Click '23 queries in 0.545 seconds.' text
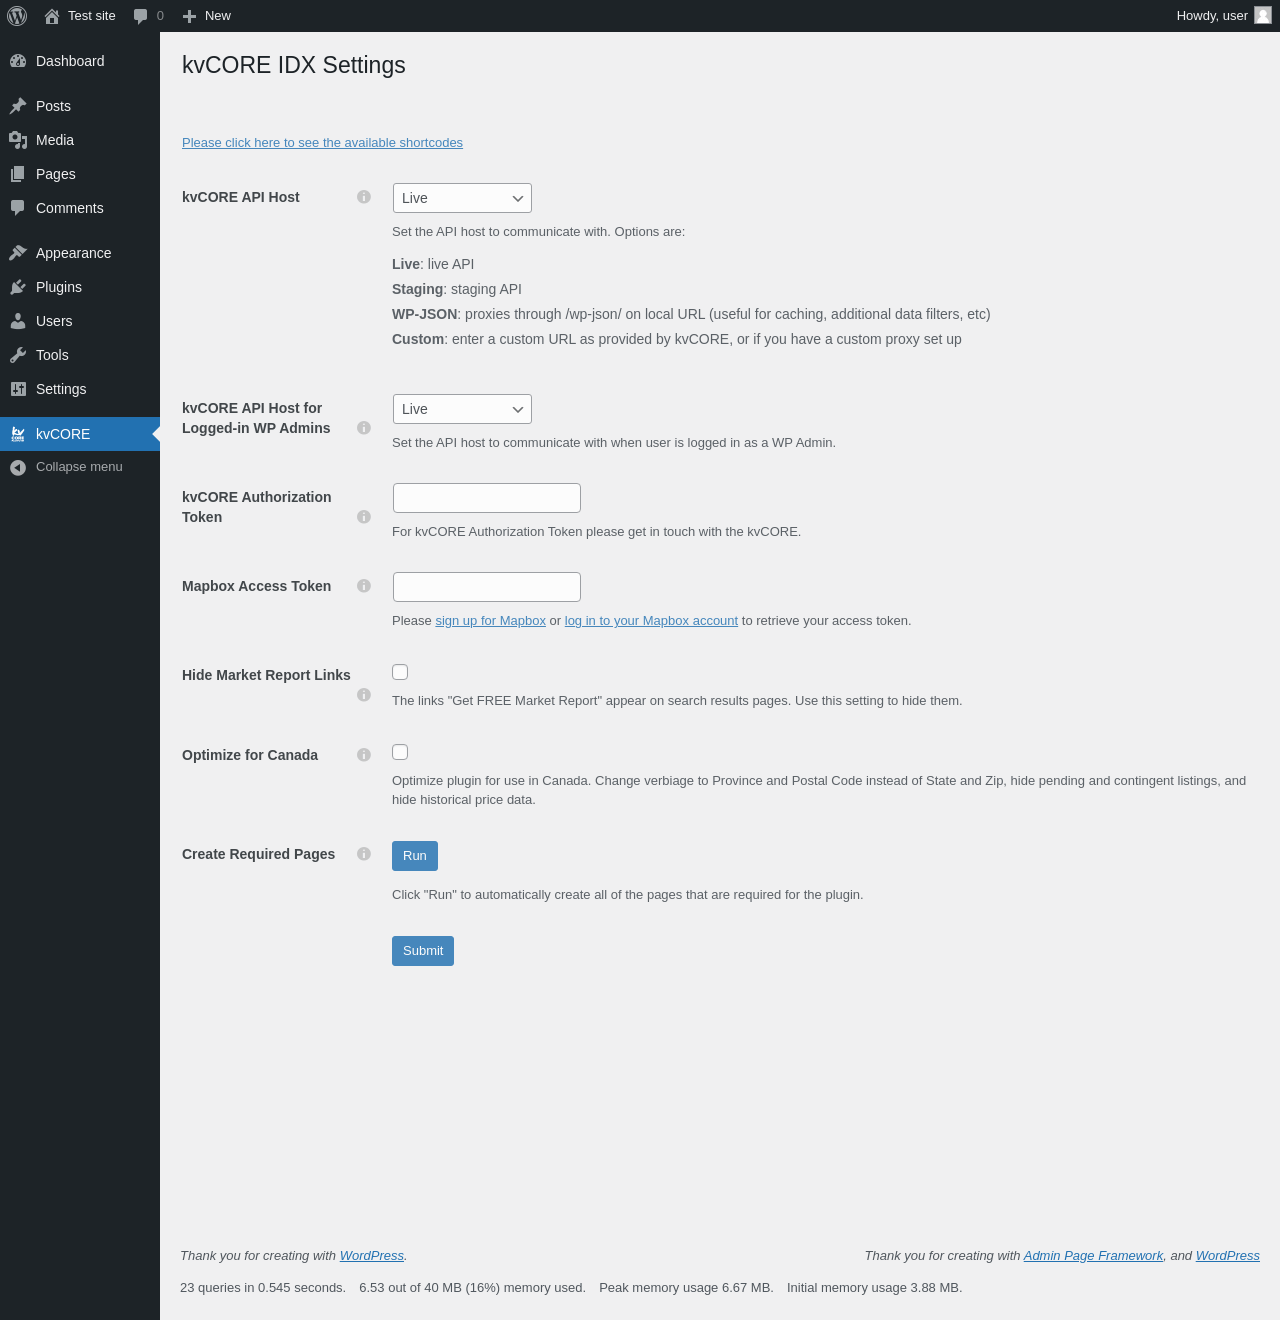This screenshot has width=1280, height=1320. [x=263, y=1288]
